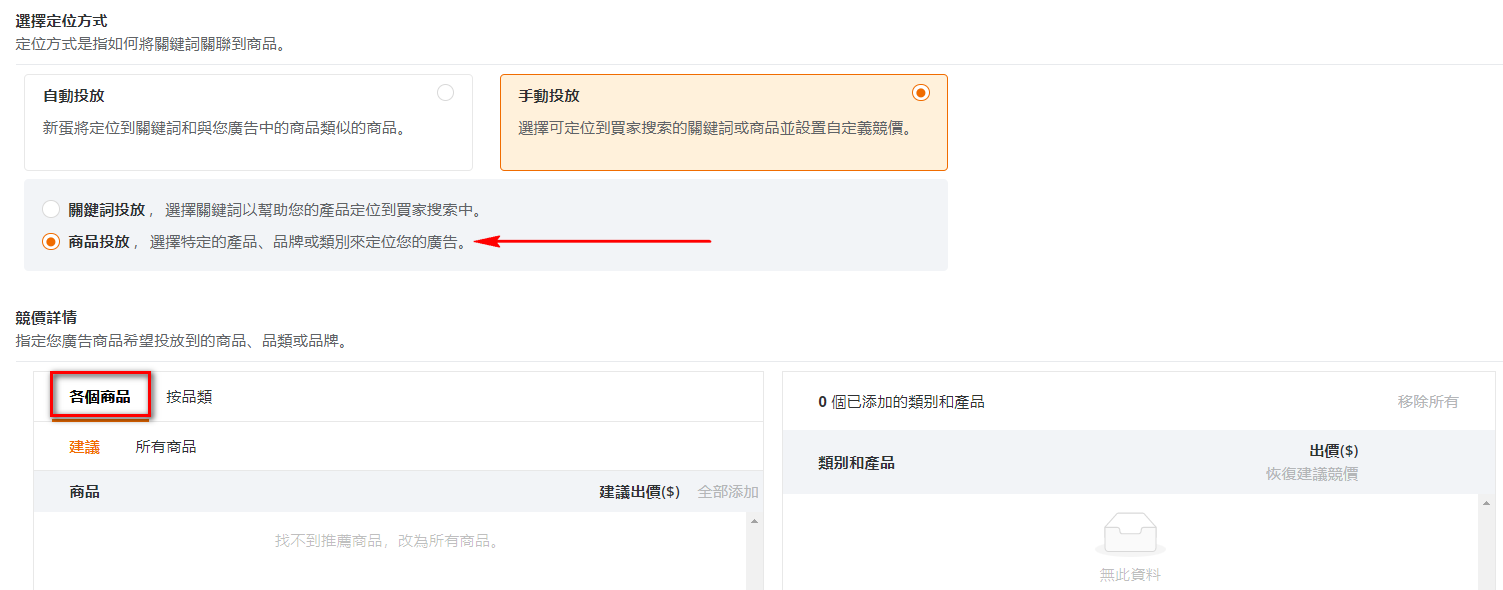Click 移除所有 to remove everything

point(1428,401)
